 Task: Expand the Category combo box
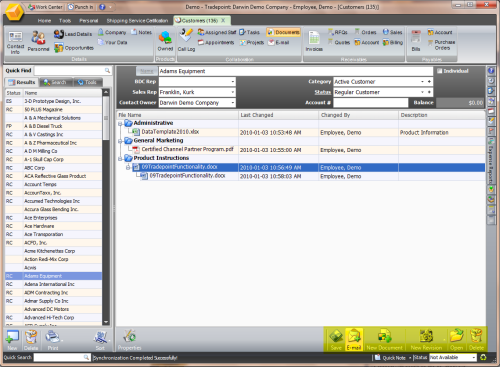(x=422, y=82)
